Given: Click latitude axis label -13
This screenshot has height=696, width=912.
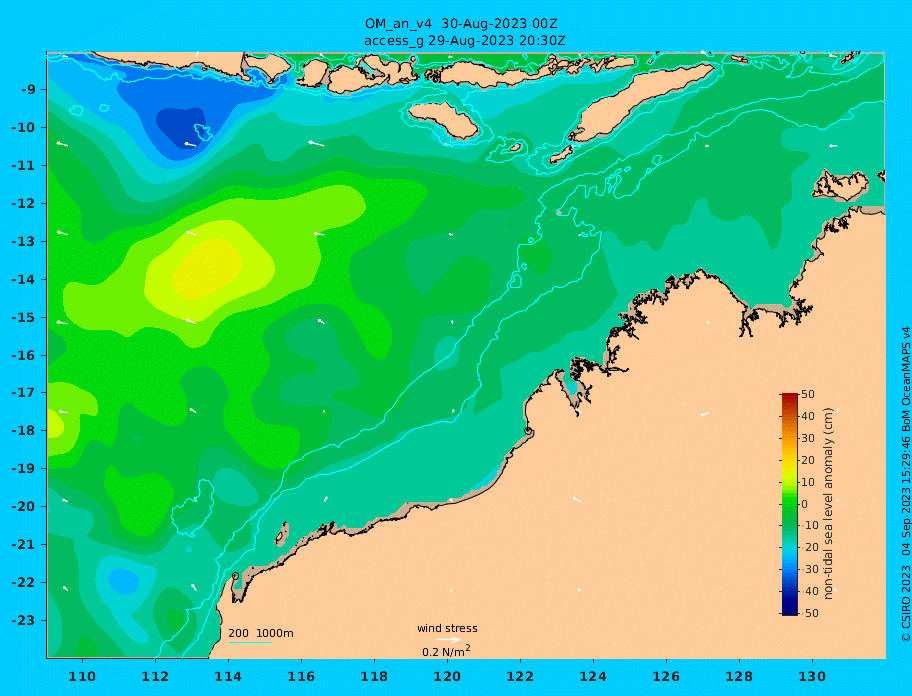Looking at the screenshot, I should [24, 241].
